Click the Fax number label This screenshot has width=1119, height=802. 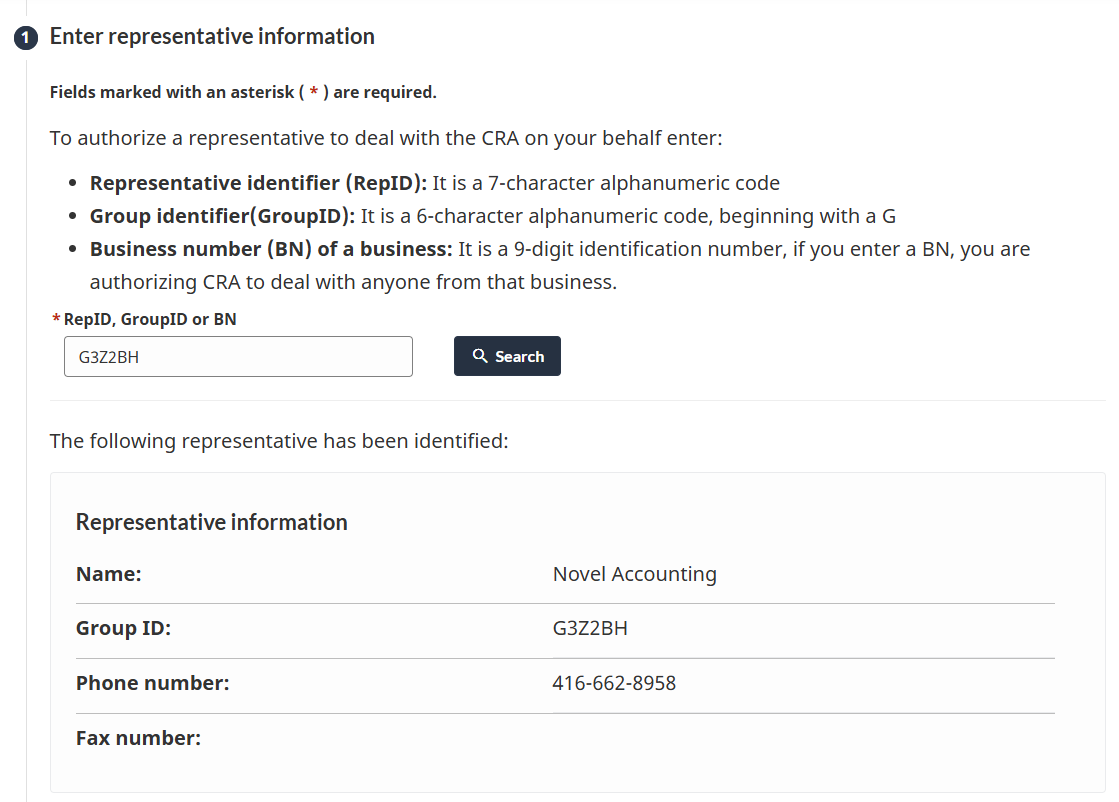click(138, 738)
